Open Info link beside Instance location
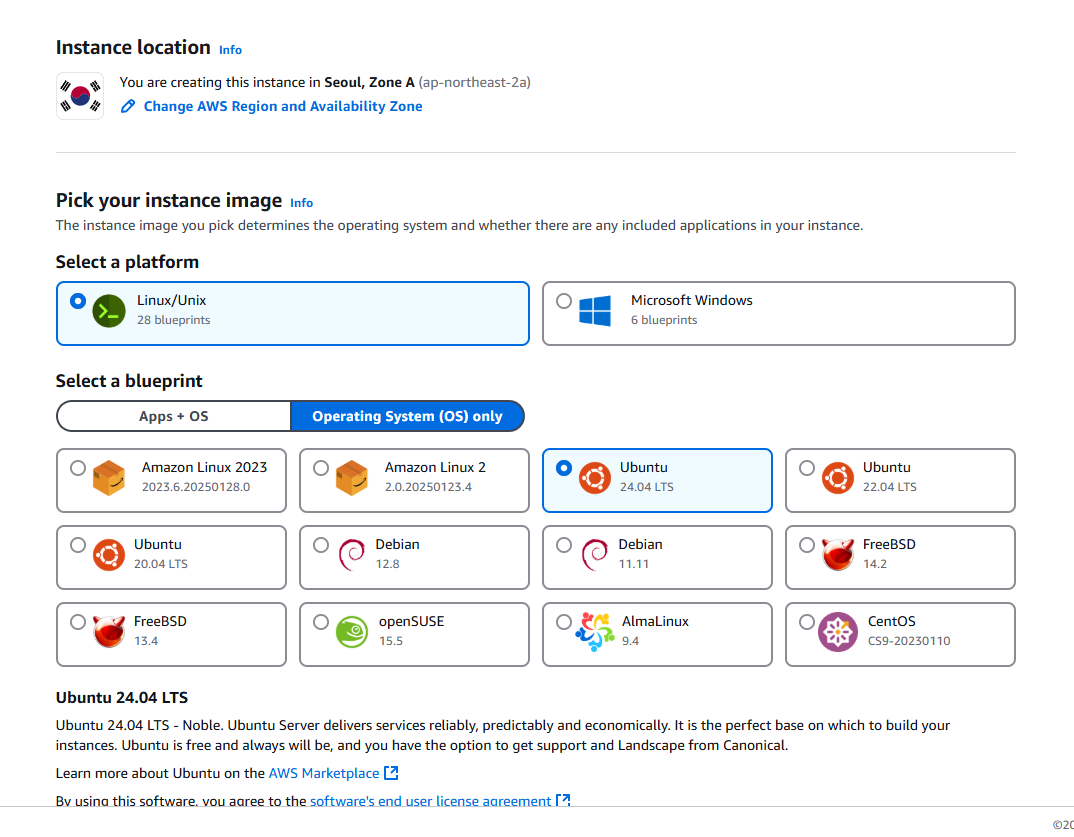 [230, 50]
